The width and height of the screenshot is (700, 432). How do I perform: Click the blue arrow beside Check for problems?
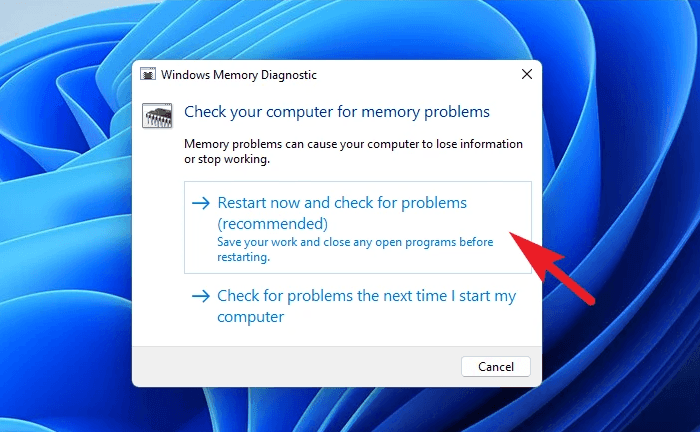tap(201, 296)
